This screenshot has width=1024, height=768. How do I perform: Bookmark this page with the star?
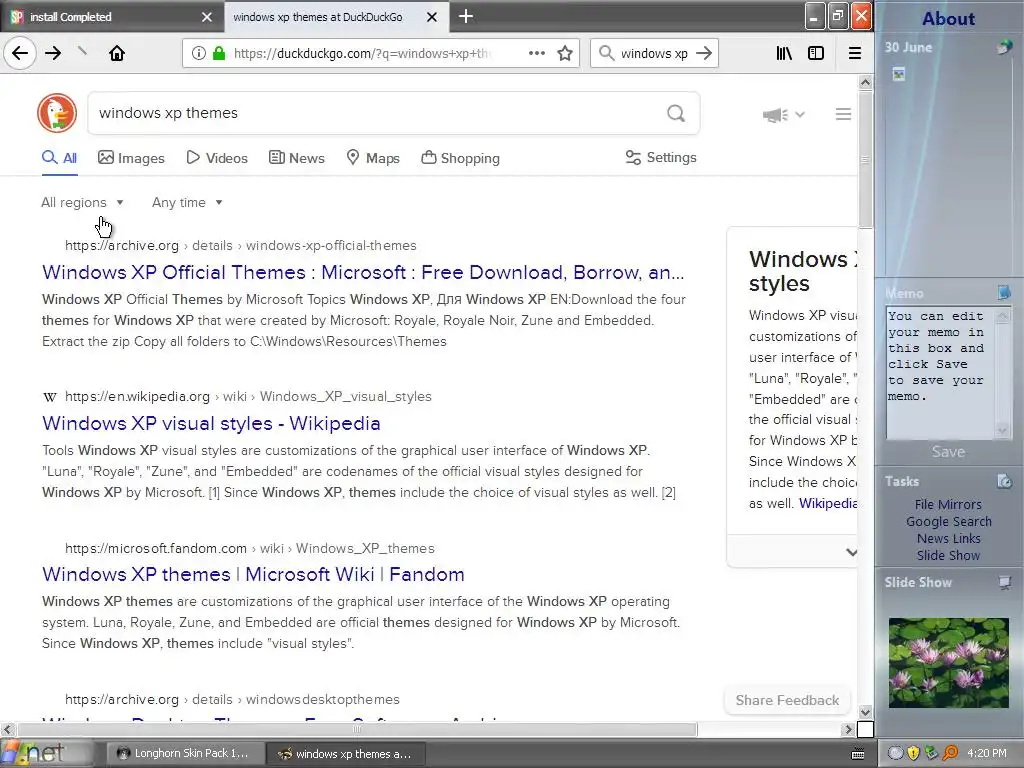(565, 54)
